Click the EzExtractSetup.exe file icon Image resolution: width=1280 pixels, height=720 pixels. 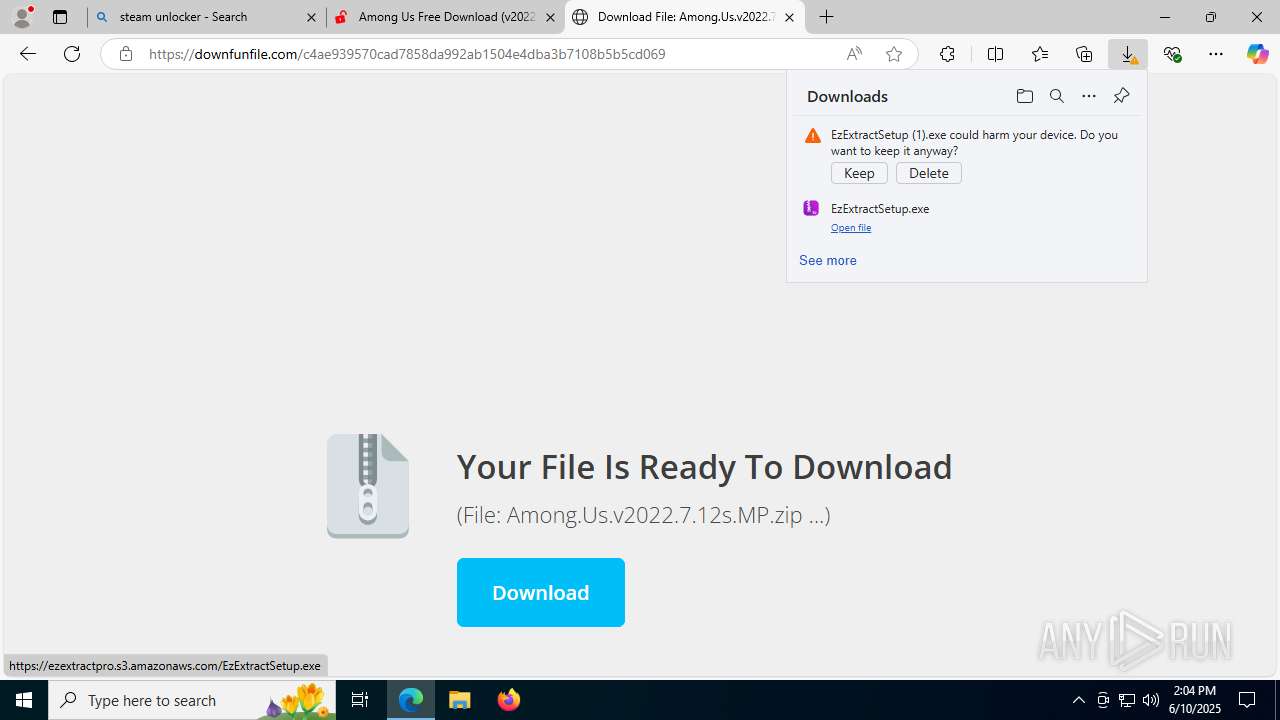point(811,208)
